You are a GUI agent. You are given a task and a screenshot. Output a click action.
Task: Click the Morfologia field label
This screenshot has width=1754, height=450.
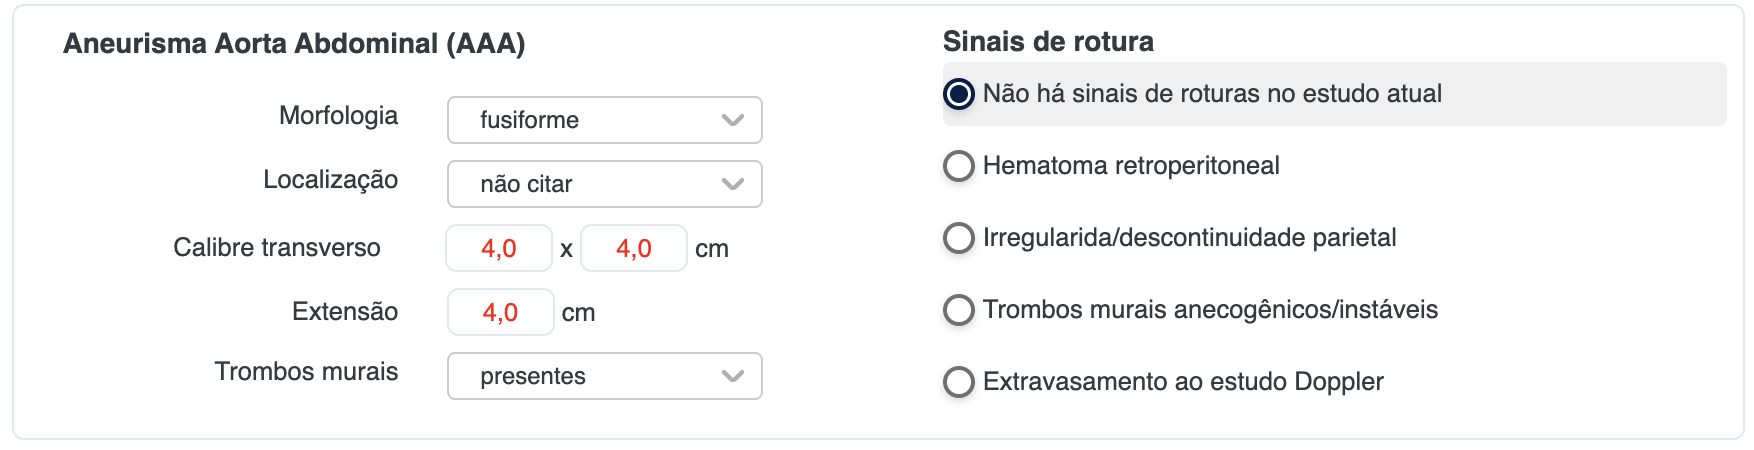[x=338, y=116]
